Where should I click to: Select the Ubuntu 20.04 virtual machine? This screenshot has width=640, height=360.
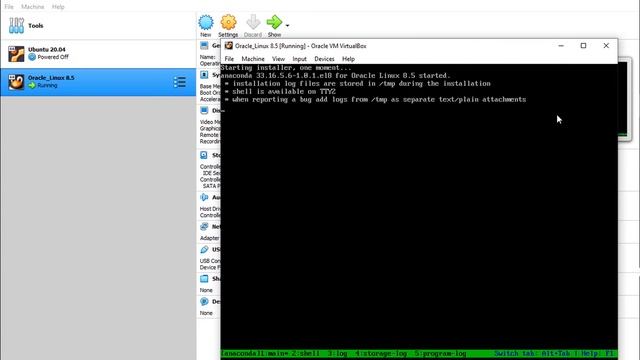point(98,54)
